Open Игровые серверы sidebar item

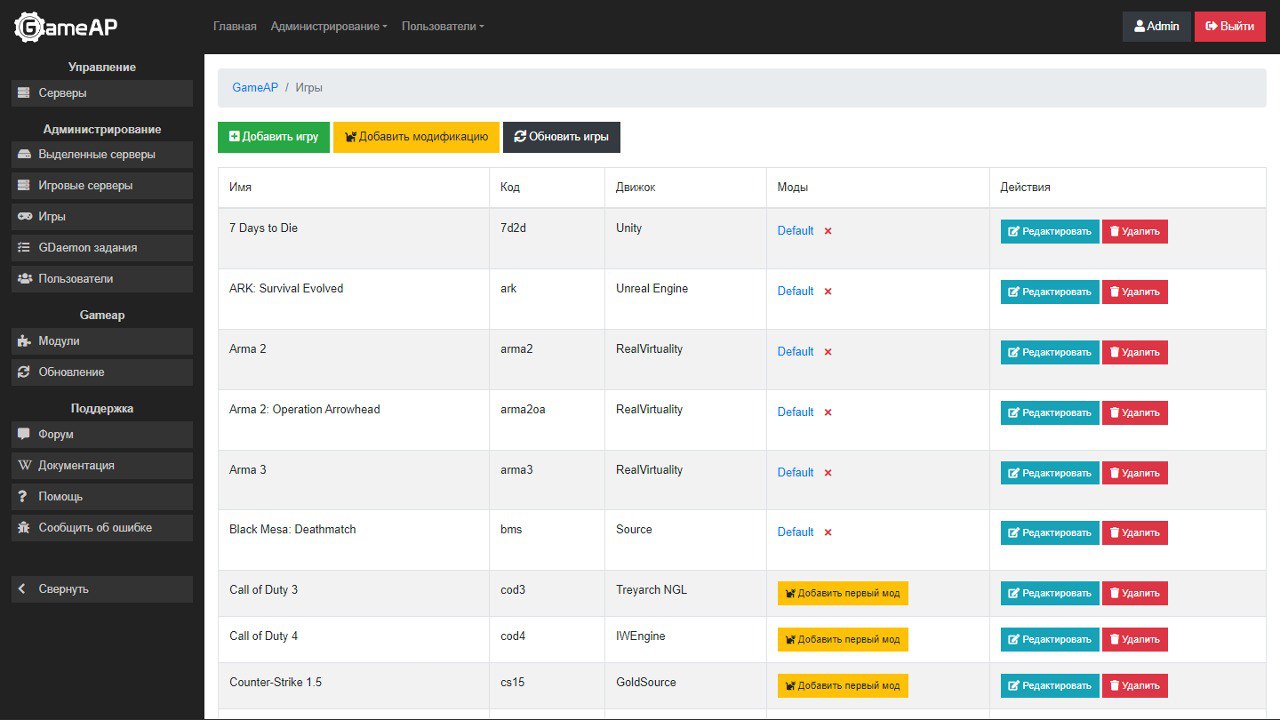[x=102, y=186]
